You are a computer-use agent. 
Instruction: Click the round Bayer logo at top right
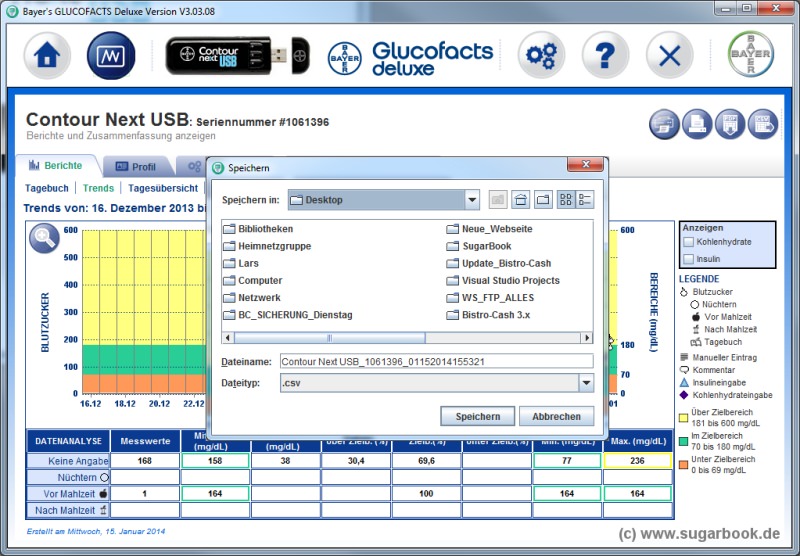click(751, 54)
